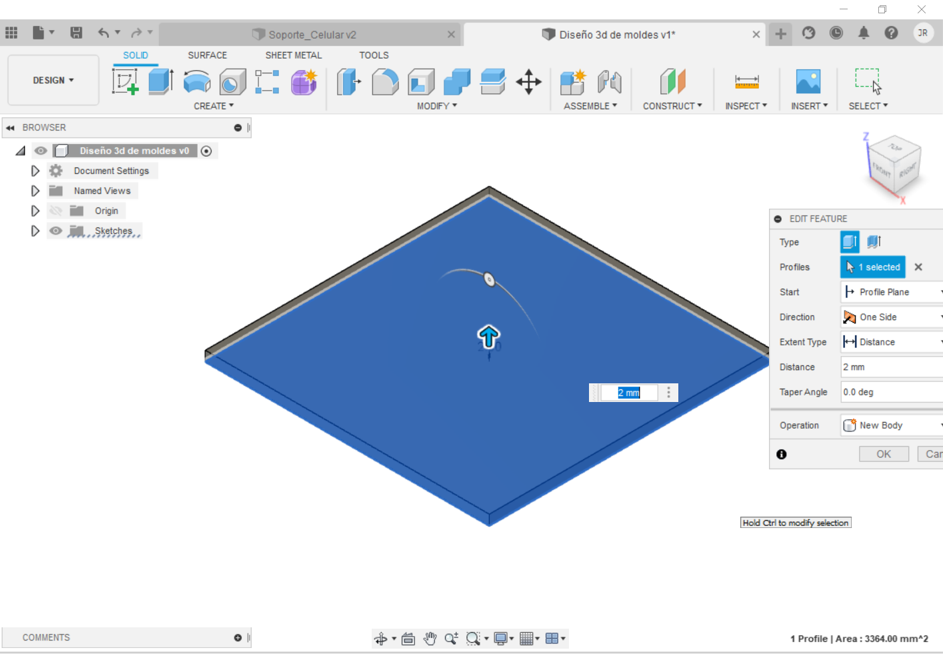This screenshot has height=654, width=943.
Task: Click the 1 selected profiles button
Action: [x=873, y=267]
